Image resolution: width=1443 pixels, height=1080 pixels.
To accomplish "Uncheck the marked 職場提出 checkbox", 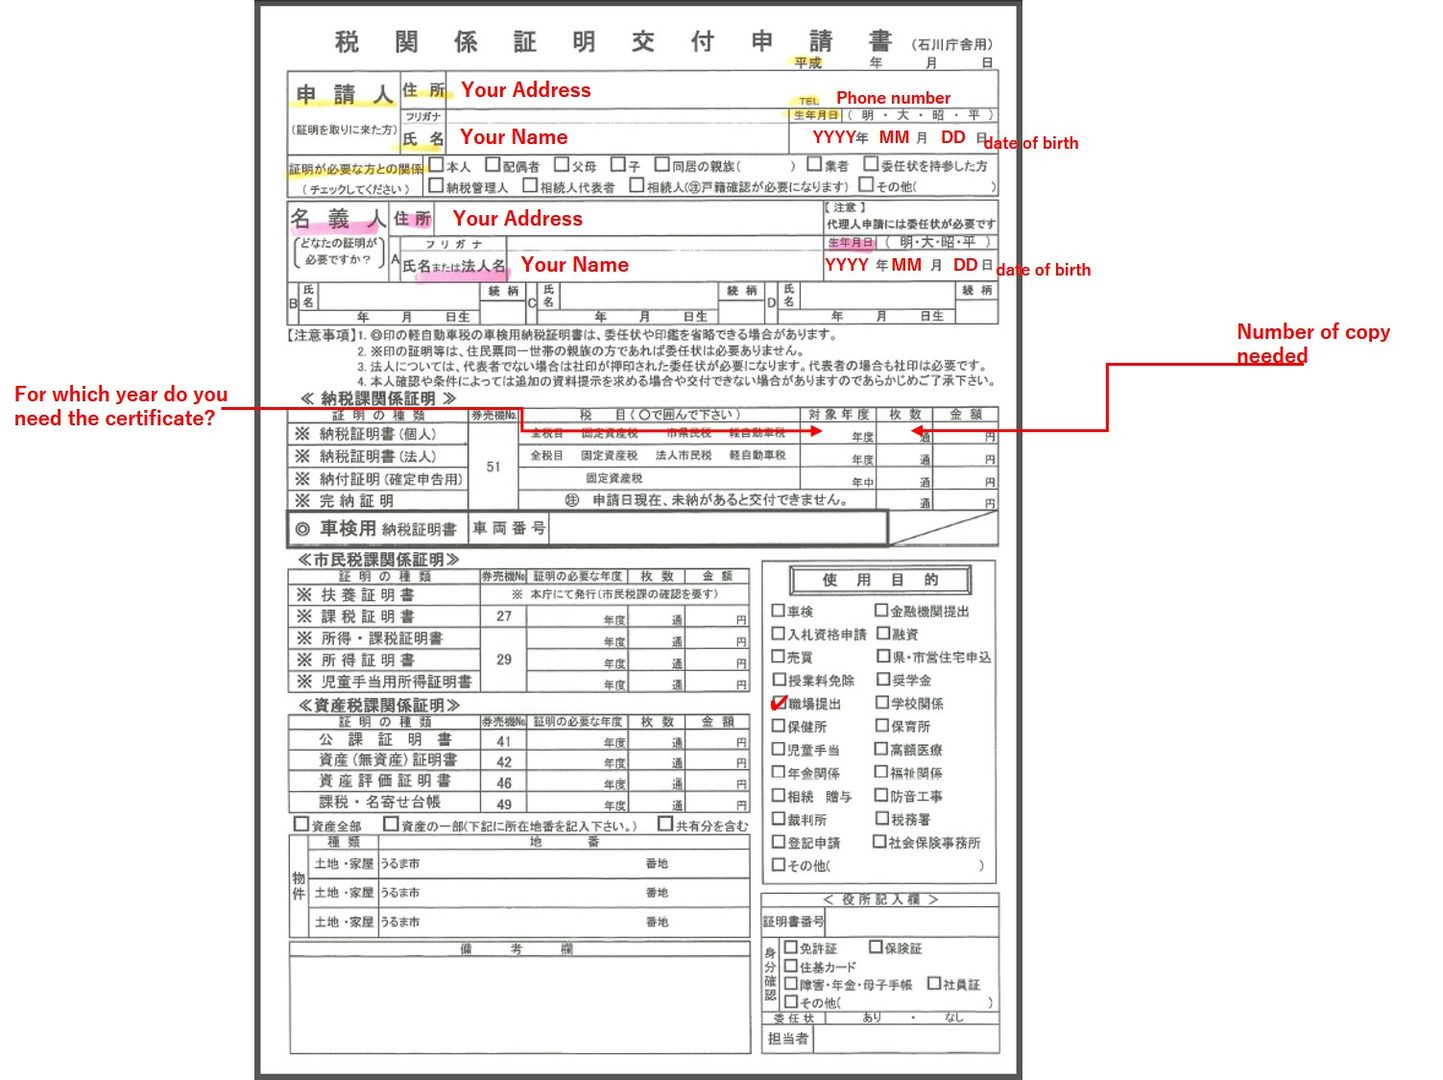I will click(779, 702).
